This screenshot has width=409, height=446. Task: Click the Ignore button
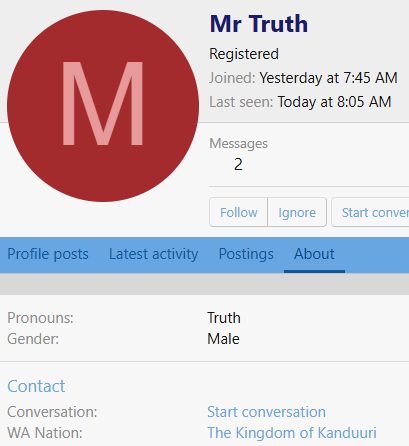(x=297, y=212)
